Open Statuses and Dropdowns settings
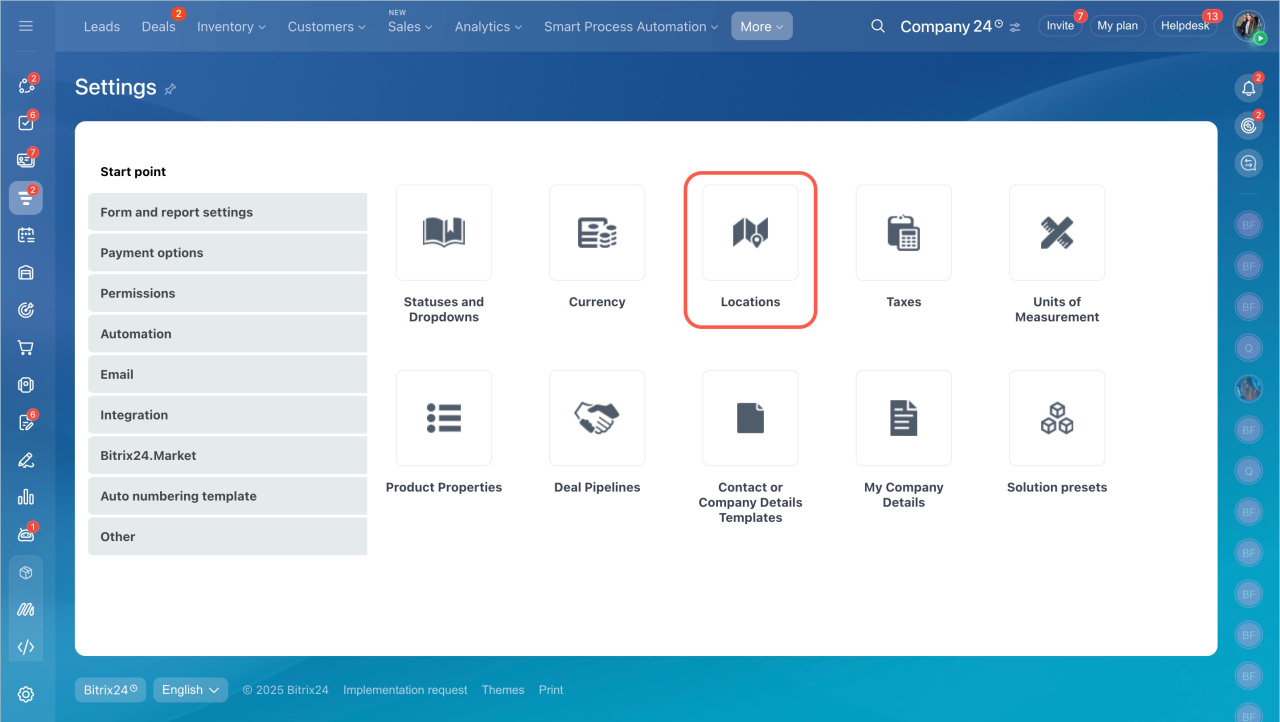 [x=443, y=233]
